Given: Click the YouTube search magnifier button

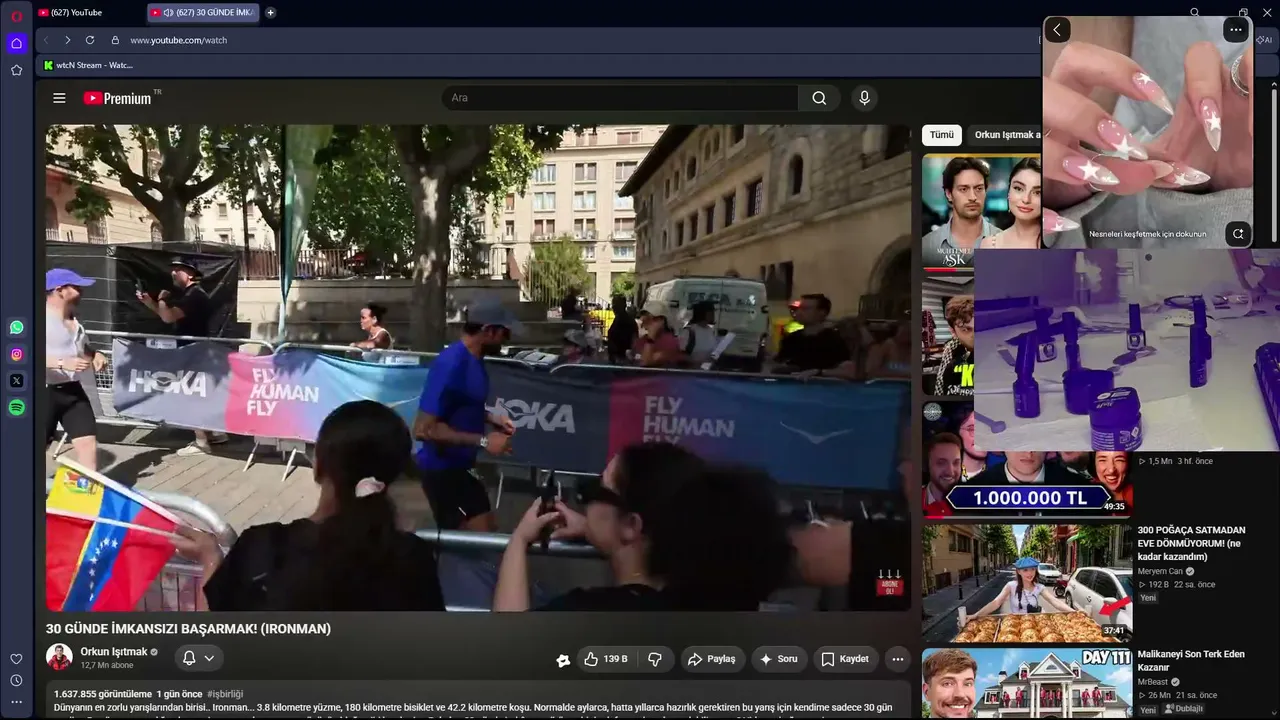Looking at the screenshot, I should tap(819, 98).
